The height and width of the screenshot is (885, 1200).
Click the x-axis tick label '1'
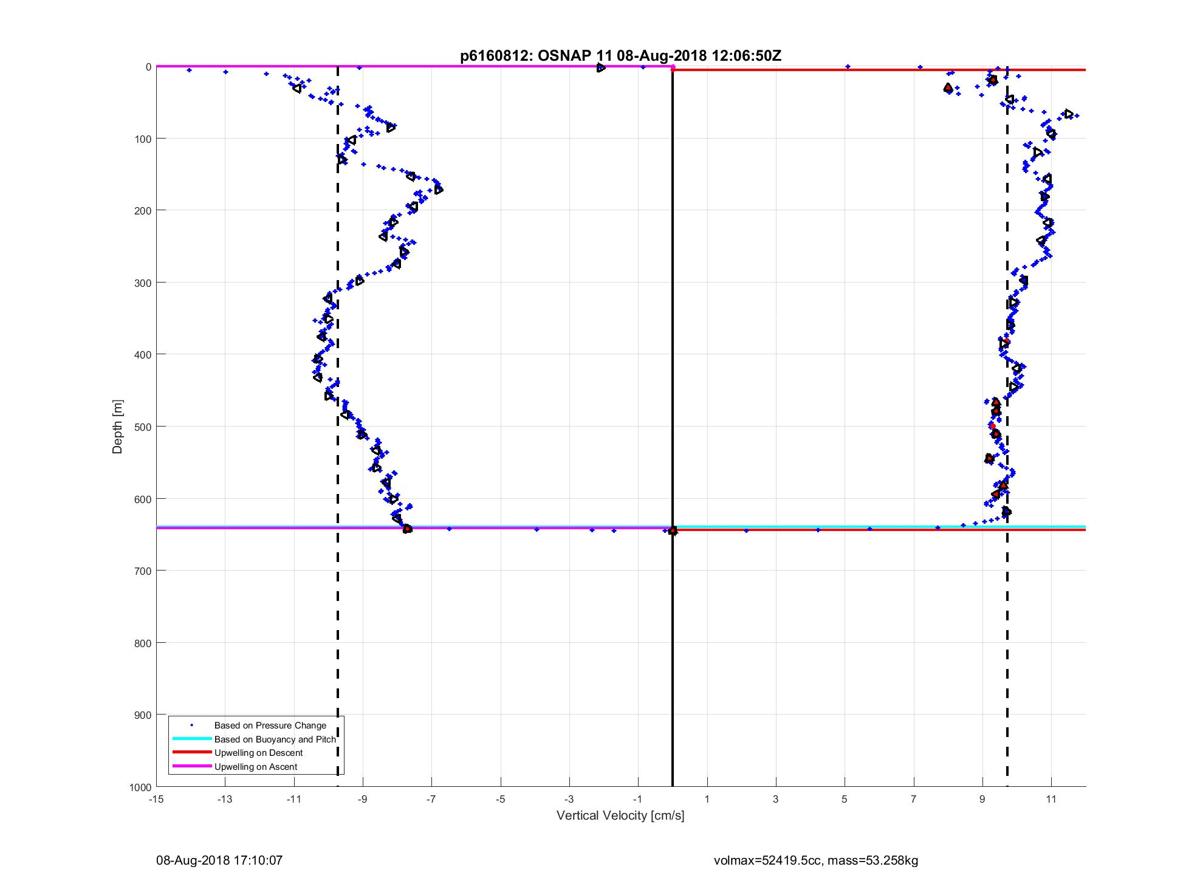pos(707,799)
